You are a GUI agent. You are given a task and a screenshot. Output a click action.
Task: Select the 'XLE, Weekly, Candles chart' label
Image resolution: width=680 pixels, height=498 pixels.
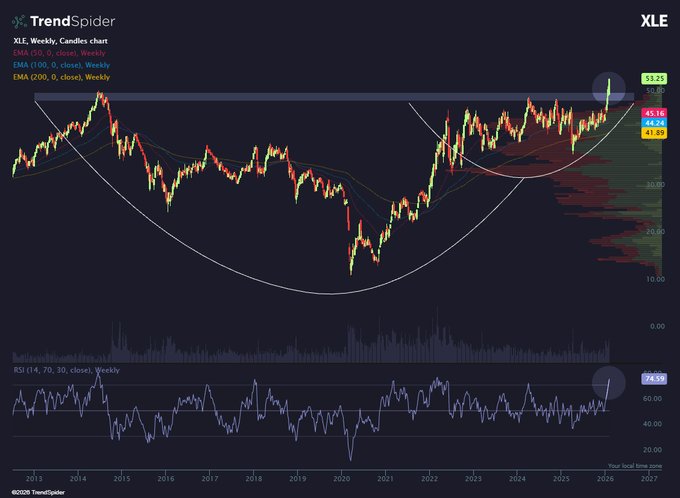click(60, 41)
